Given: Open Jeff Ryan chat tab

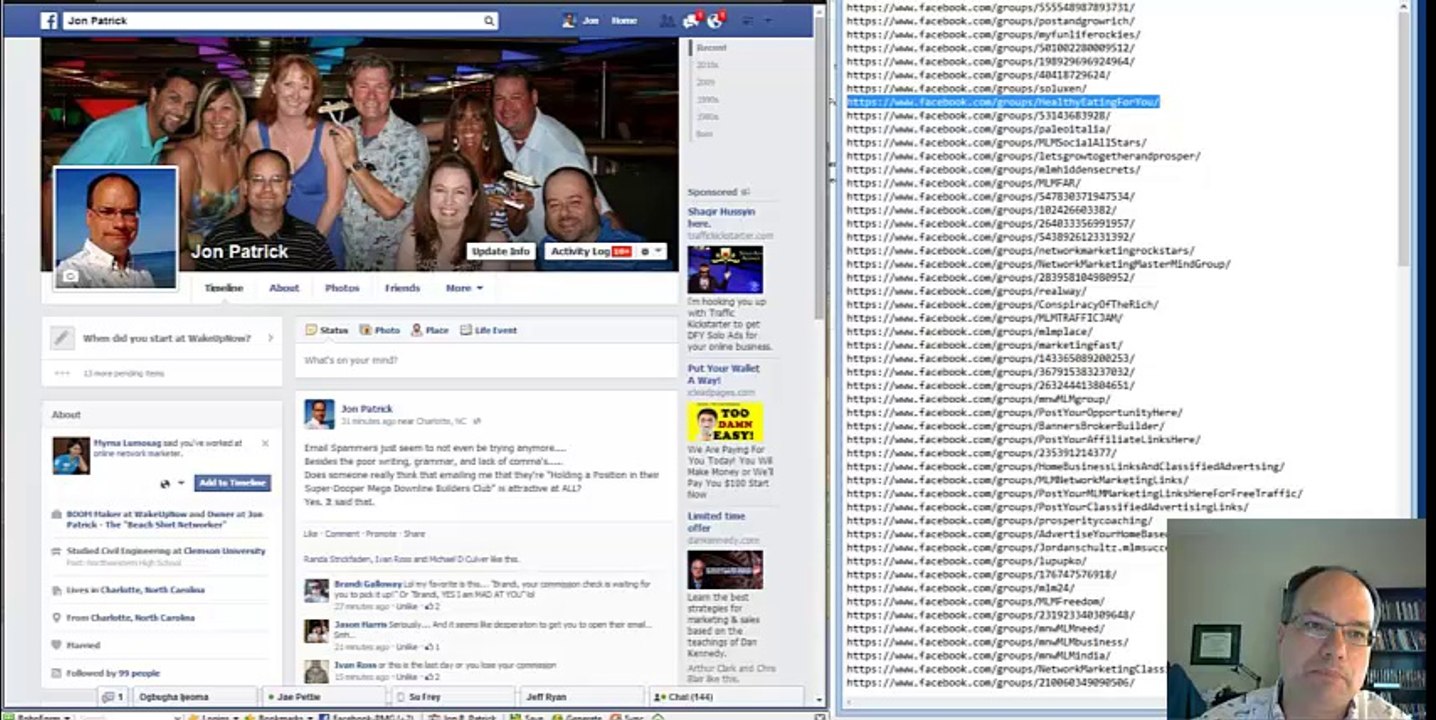Looking at the screenshot, I should point(581,697).
